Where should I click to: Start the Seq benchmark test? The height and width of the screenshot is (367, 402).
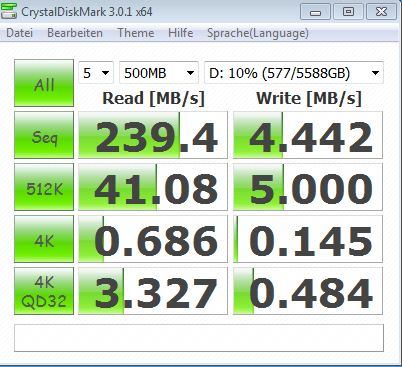(x=44, y=135)
